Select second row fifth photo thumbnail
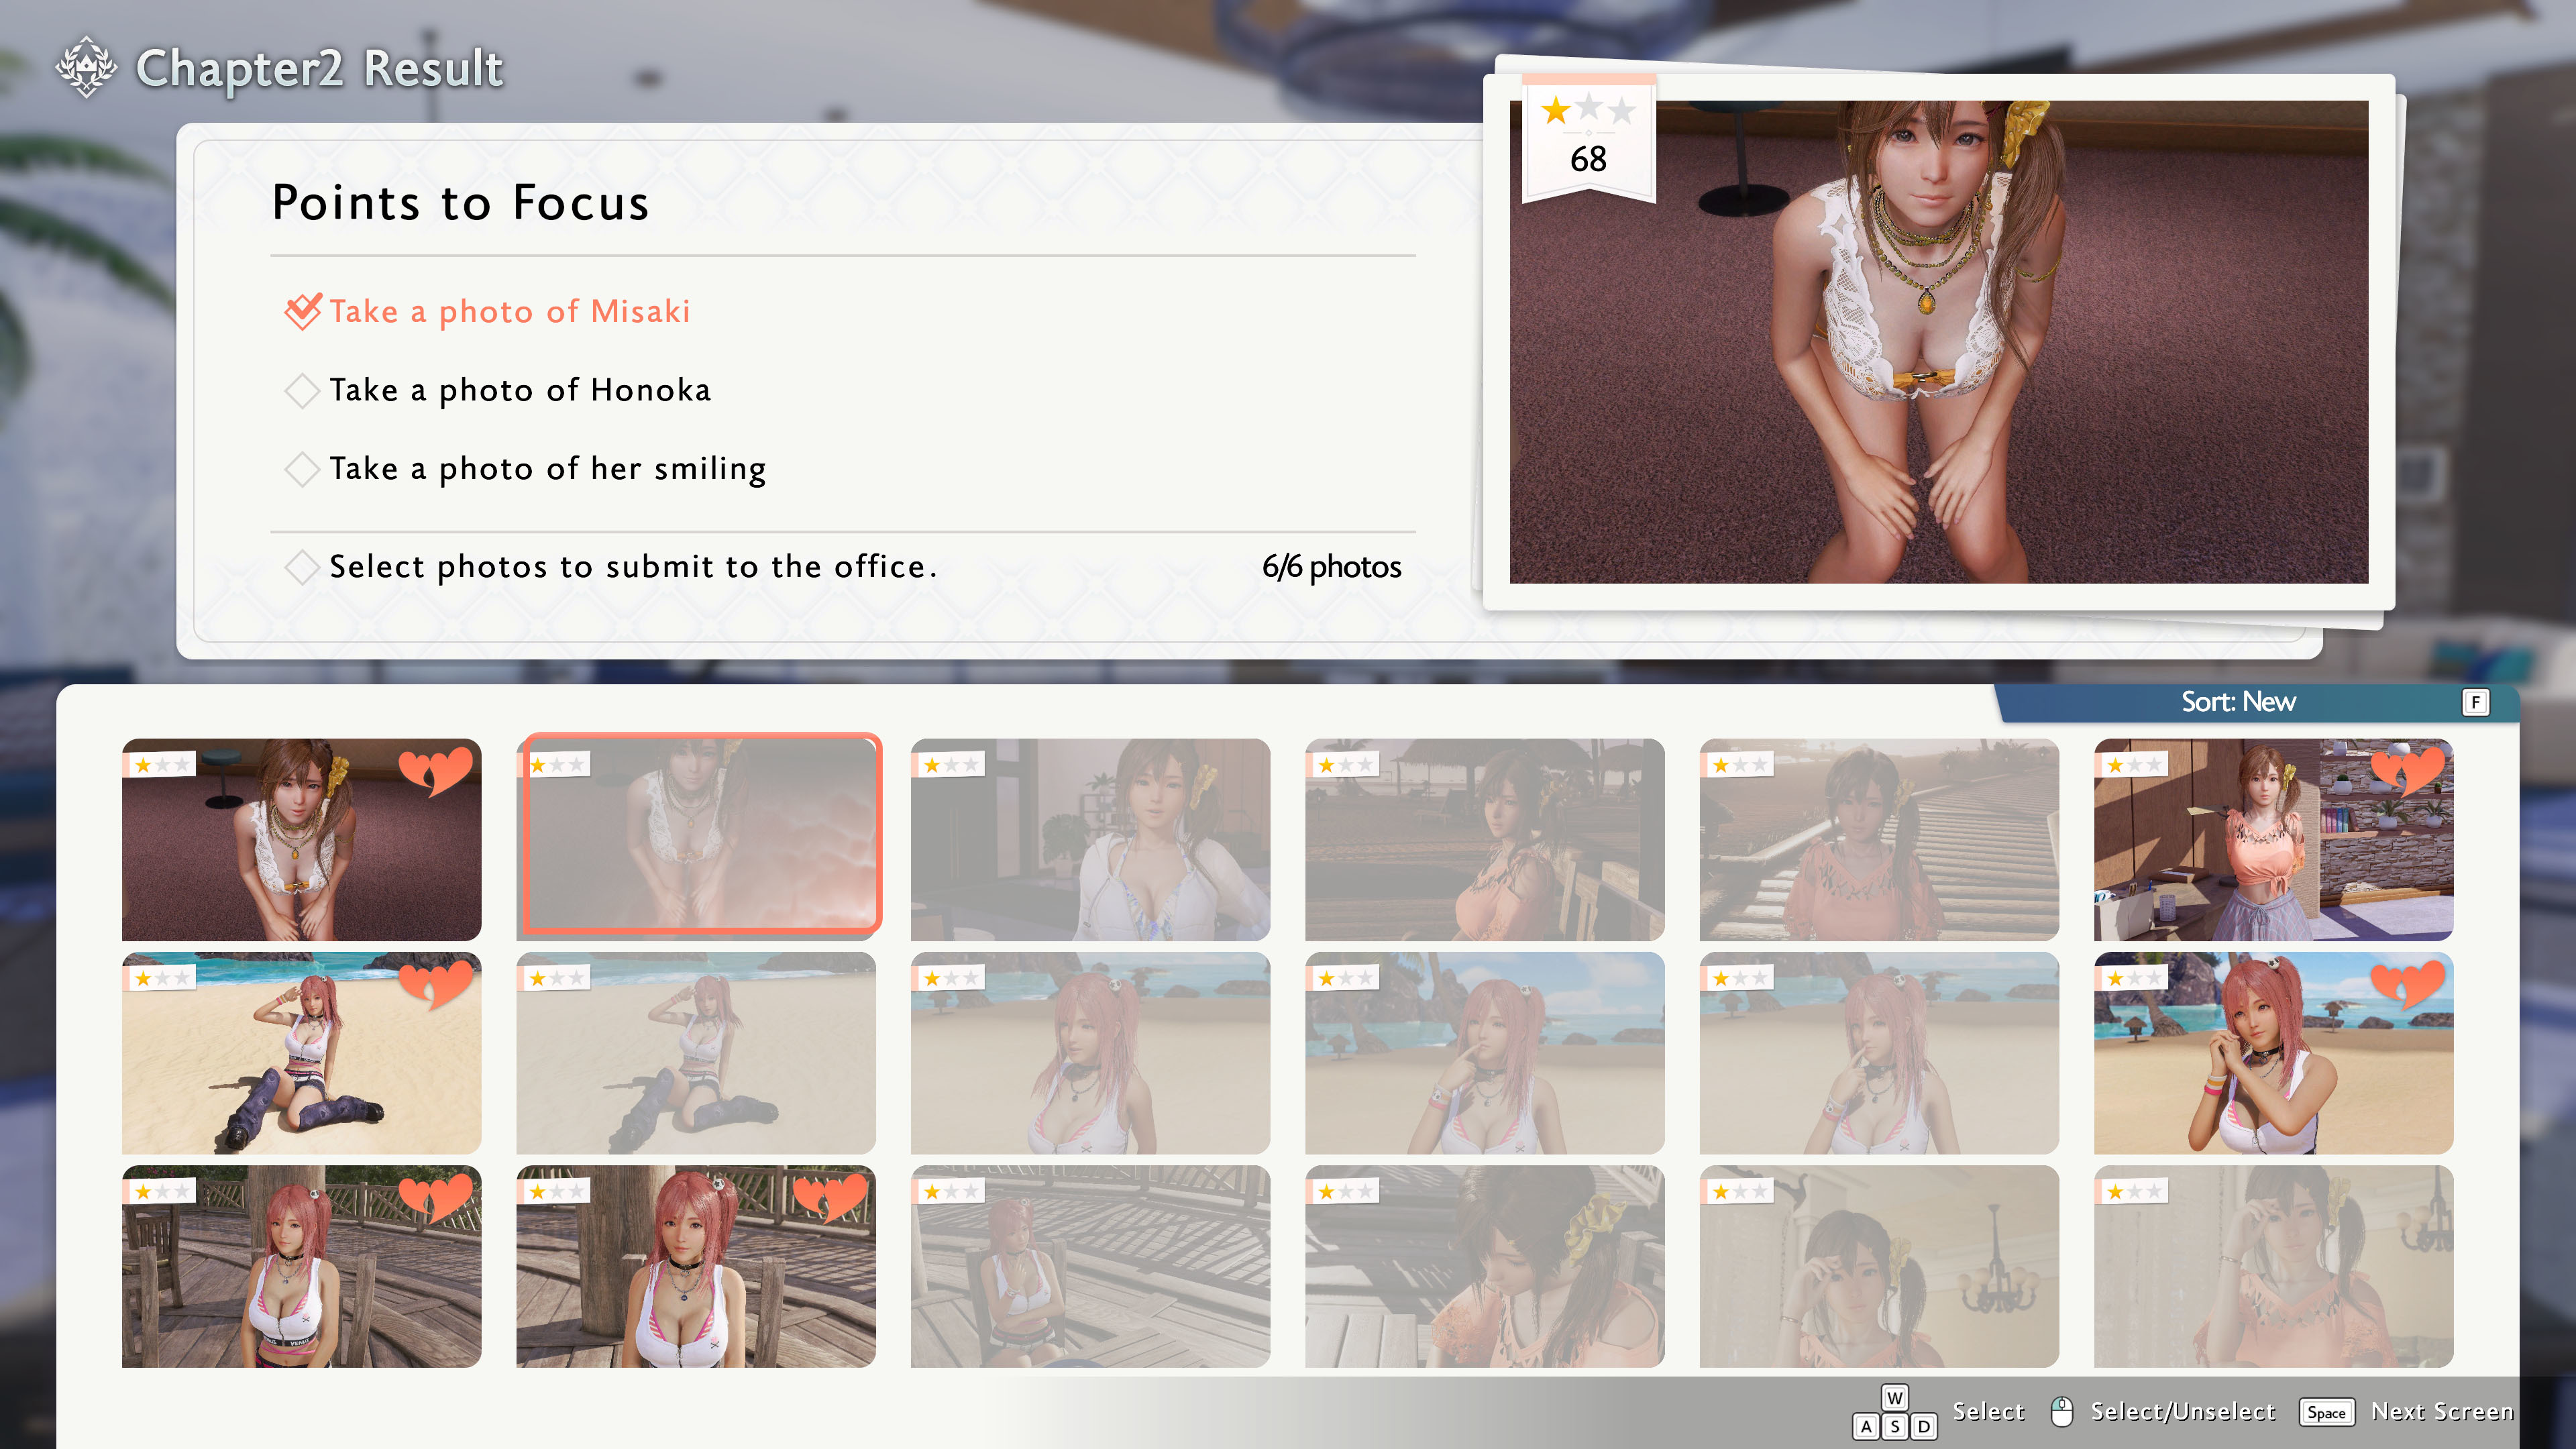Screen dimensions: 2576x1449 (1879, 1053)
